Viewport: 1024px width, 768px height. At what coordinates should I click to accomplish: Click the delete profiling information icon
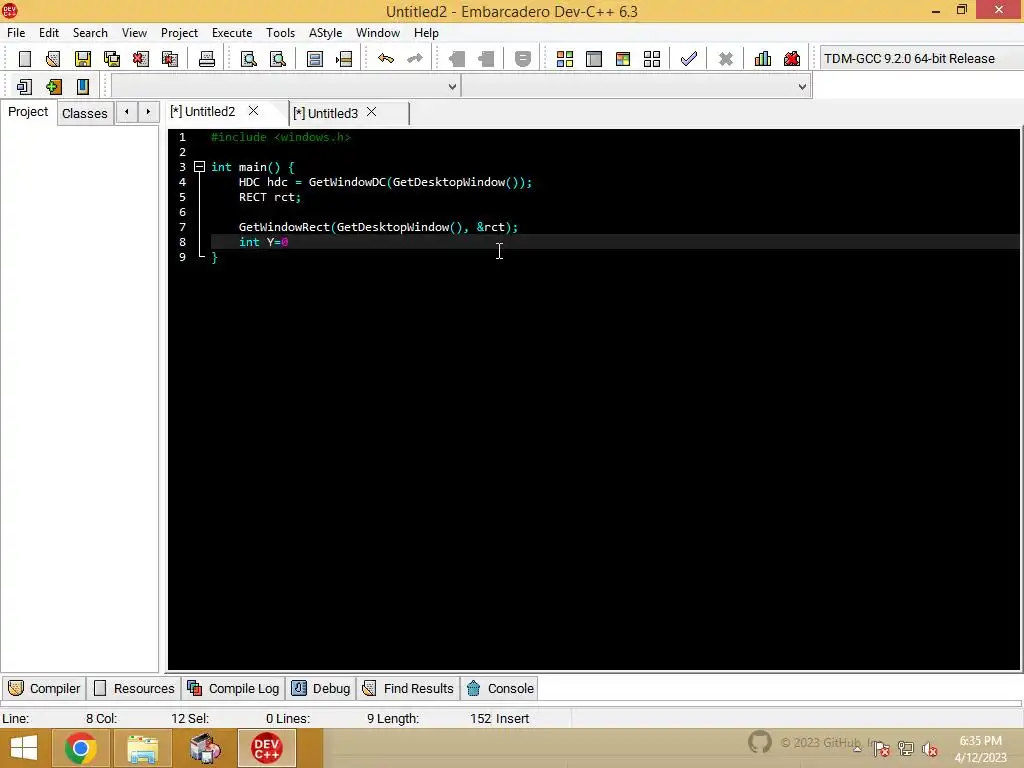click(x=792, y=59)
